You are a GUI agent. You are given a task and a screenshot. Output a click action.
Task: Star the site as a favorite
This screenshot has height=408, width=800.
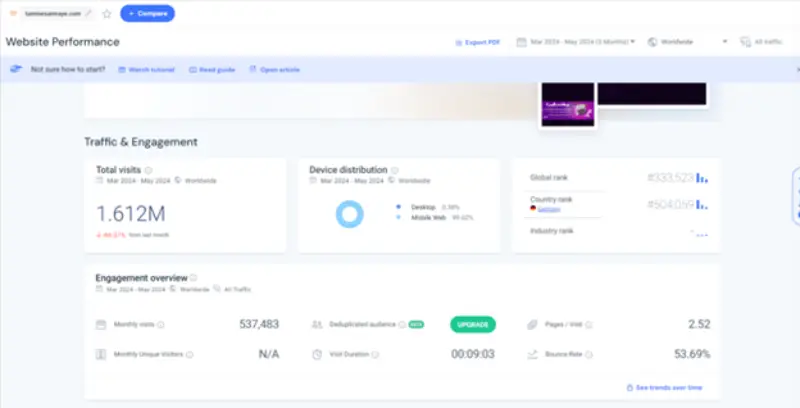(107, 14)
